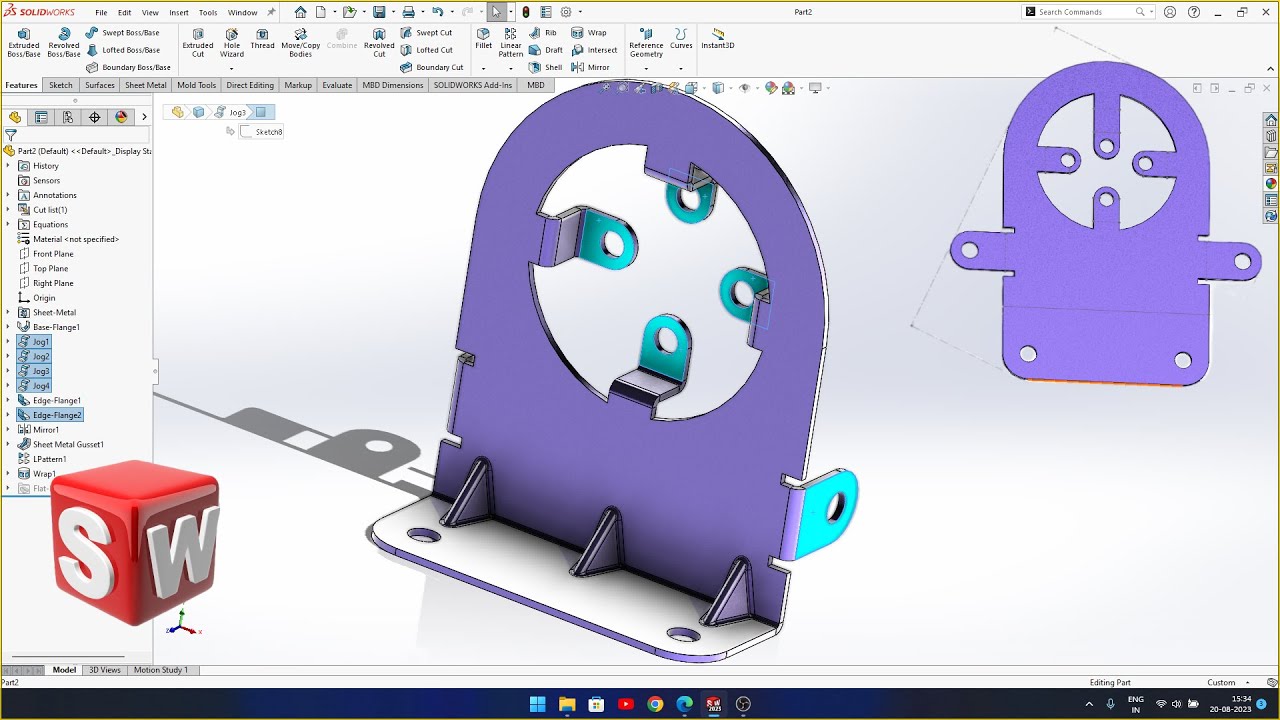The width and height of the screenshot is (1280, 720).
Task: Switch to the Evaluate tab
Action: click(x=337, y=85)
